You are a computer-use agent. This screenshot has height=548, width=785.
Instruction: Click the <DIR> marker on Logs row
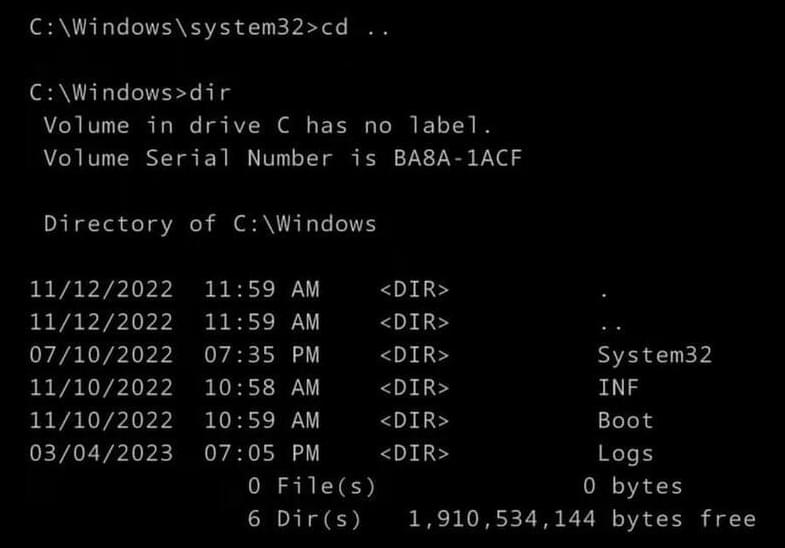(x=414, y=453)
